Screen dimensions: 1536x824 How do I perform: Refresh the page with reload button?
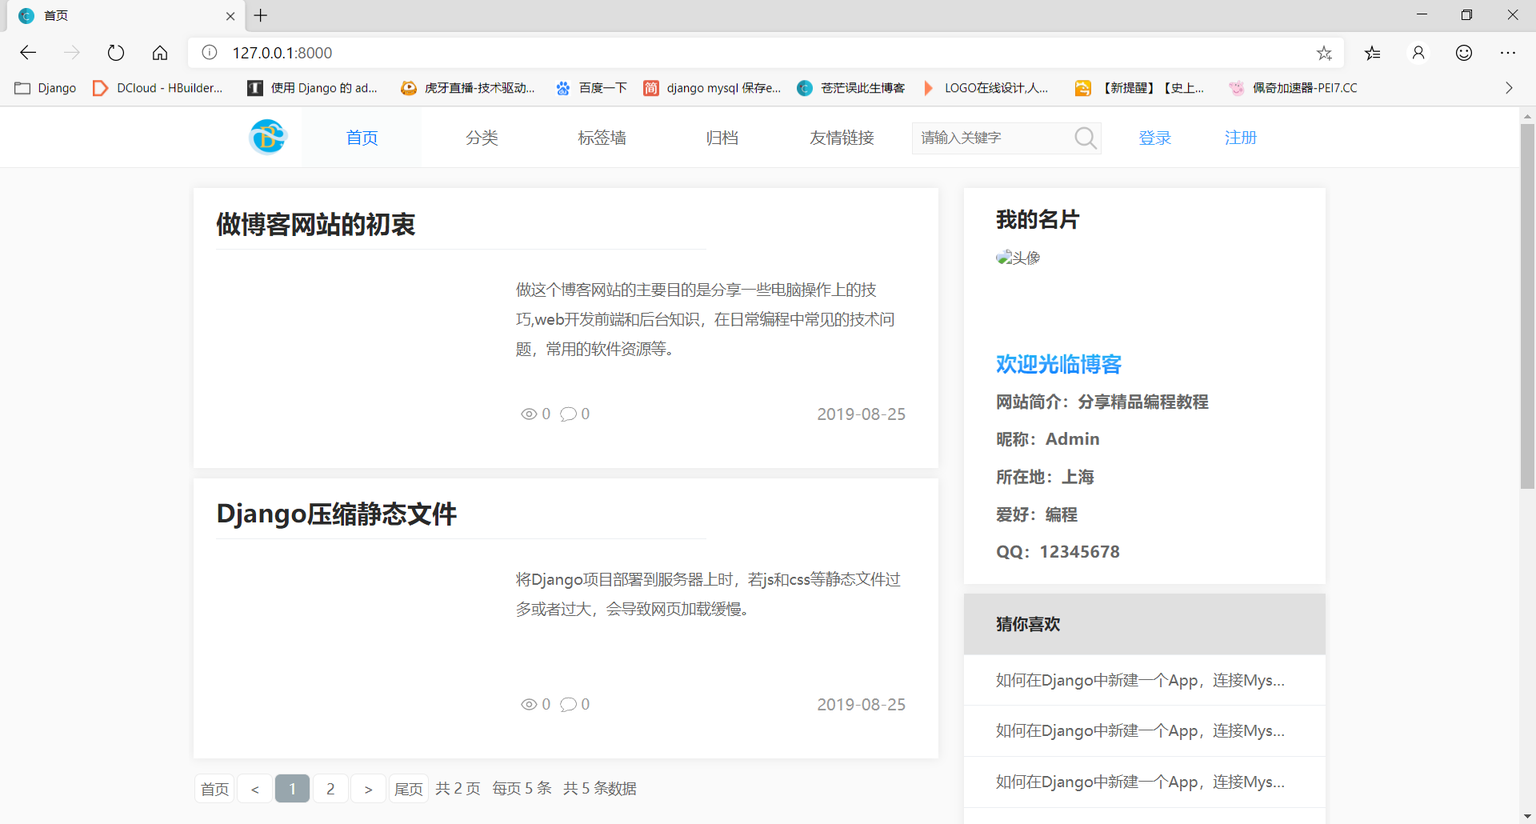click(x=116, y=53)
